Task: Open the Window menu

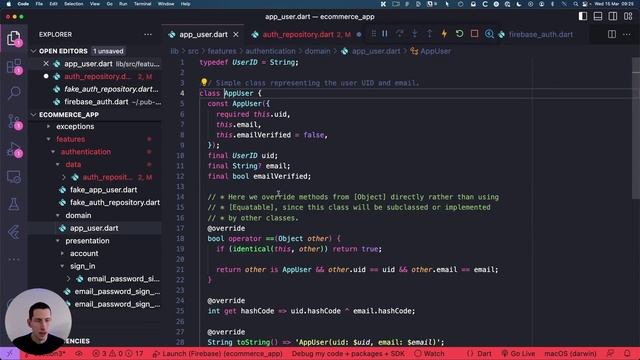Action: tap(166, 4)
